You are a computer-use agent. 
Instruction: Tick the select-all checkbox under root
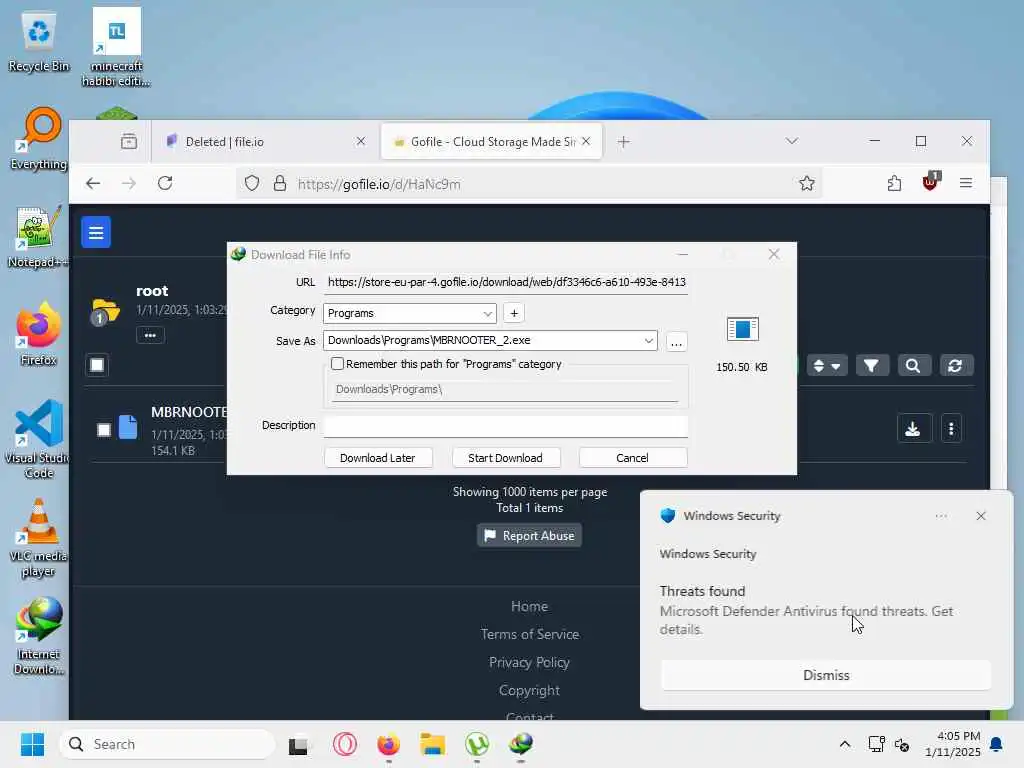[97, 365]
